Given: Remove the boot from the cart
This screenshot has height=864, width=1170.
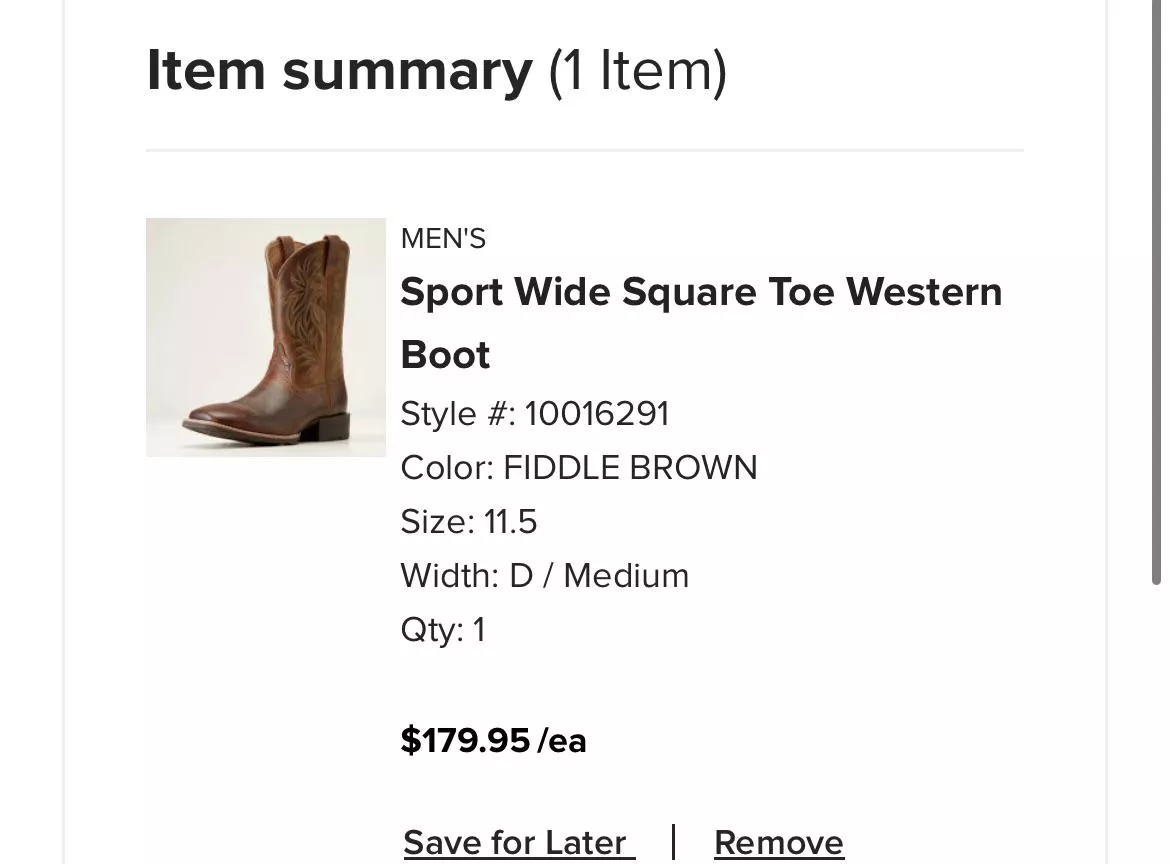Looking at the screenshot, I should coord(778,843).
